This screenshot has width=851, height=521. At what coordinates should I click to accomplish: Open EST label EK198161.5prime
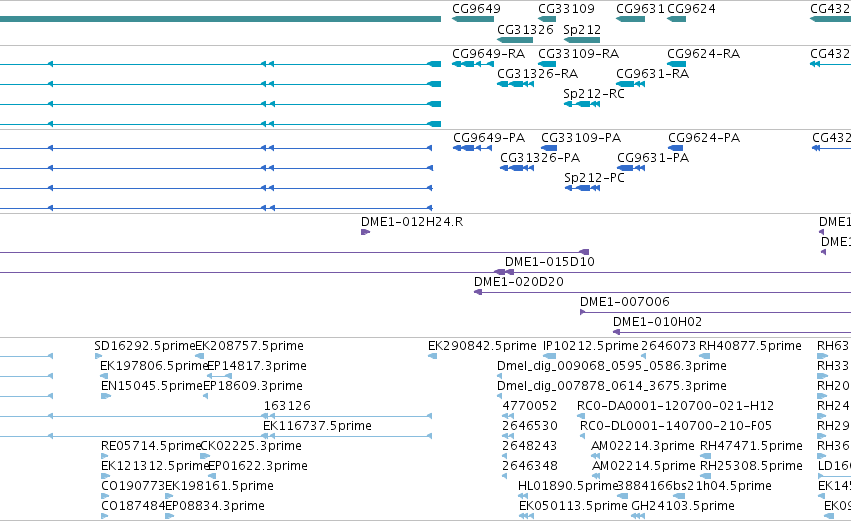(219, 486)
